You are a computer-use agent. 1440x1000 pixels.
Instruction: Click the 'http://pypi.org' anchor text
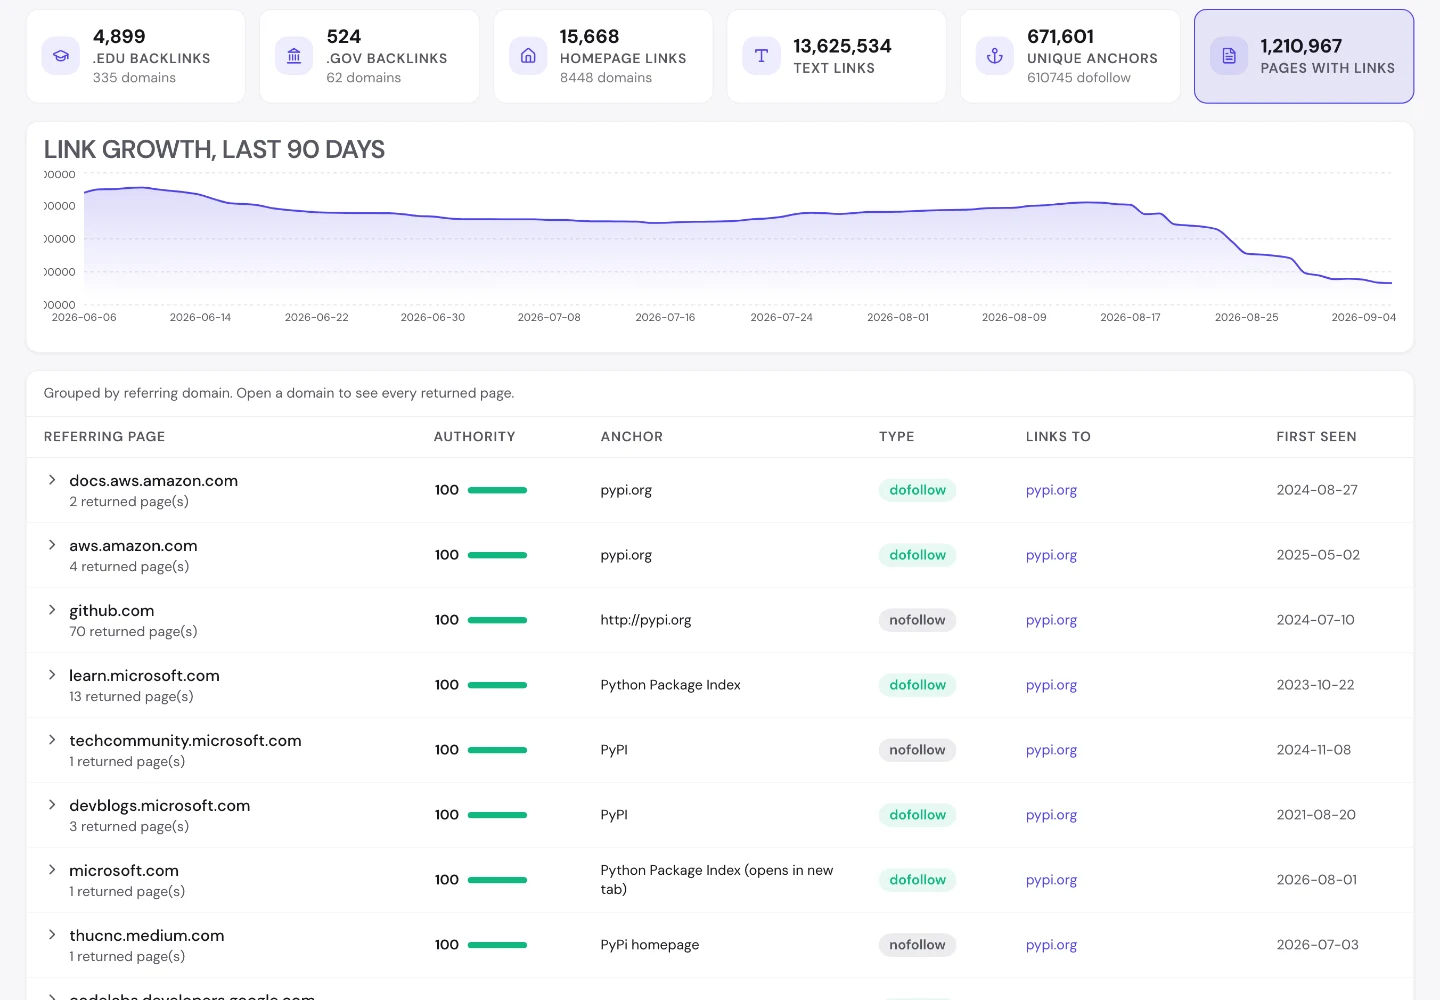[646, 620]
